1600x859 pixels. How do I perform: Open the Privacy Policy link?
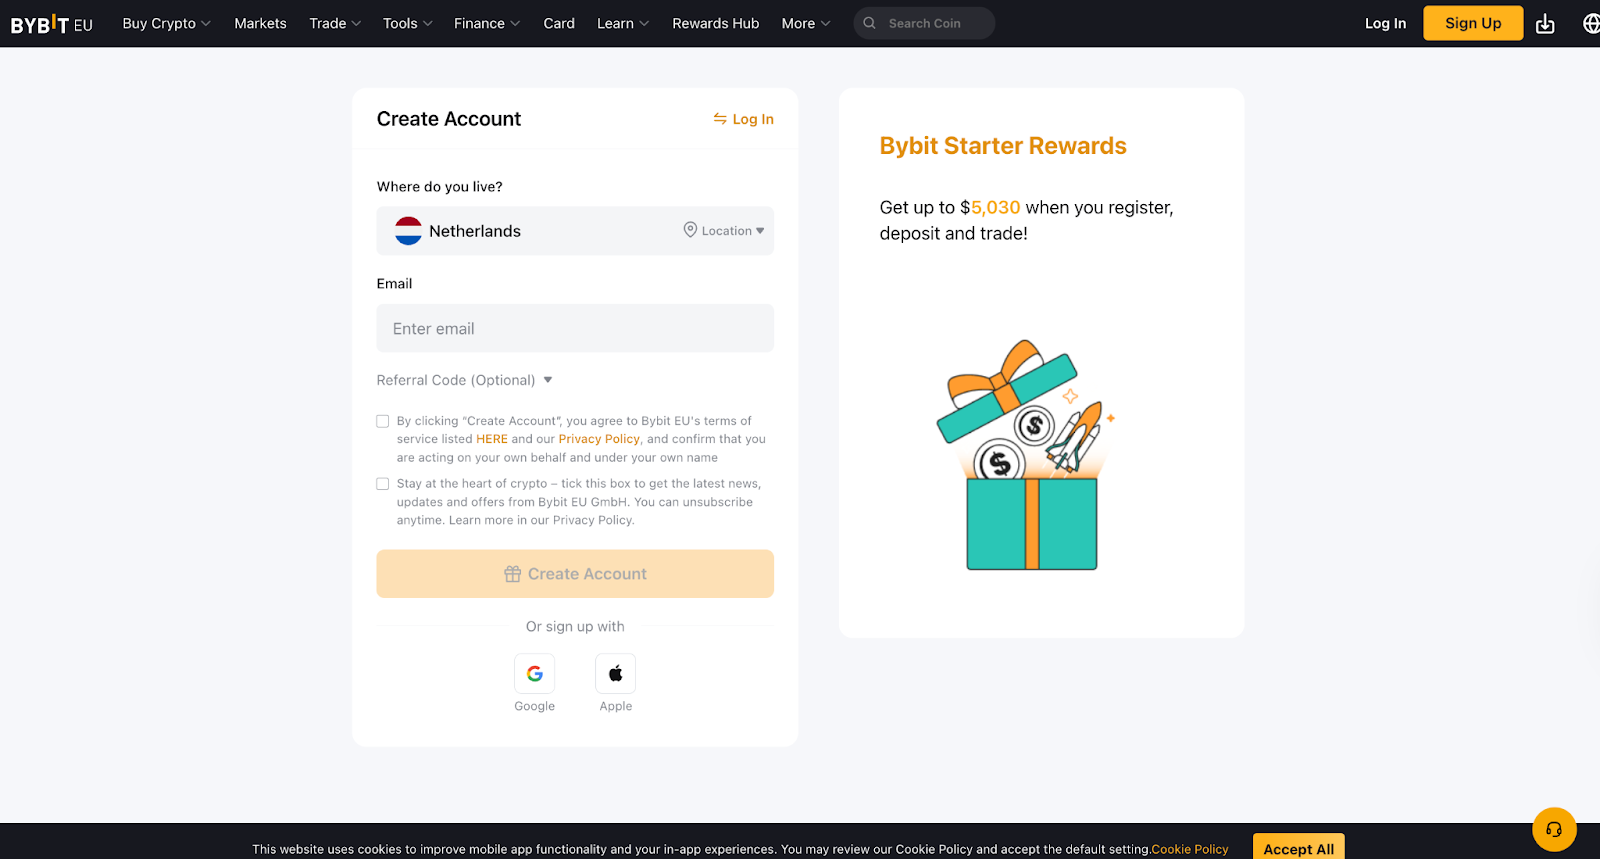(599, 439)
